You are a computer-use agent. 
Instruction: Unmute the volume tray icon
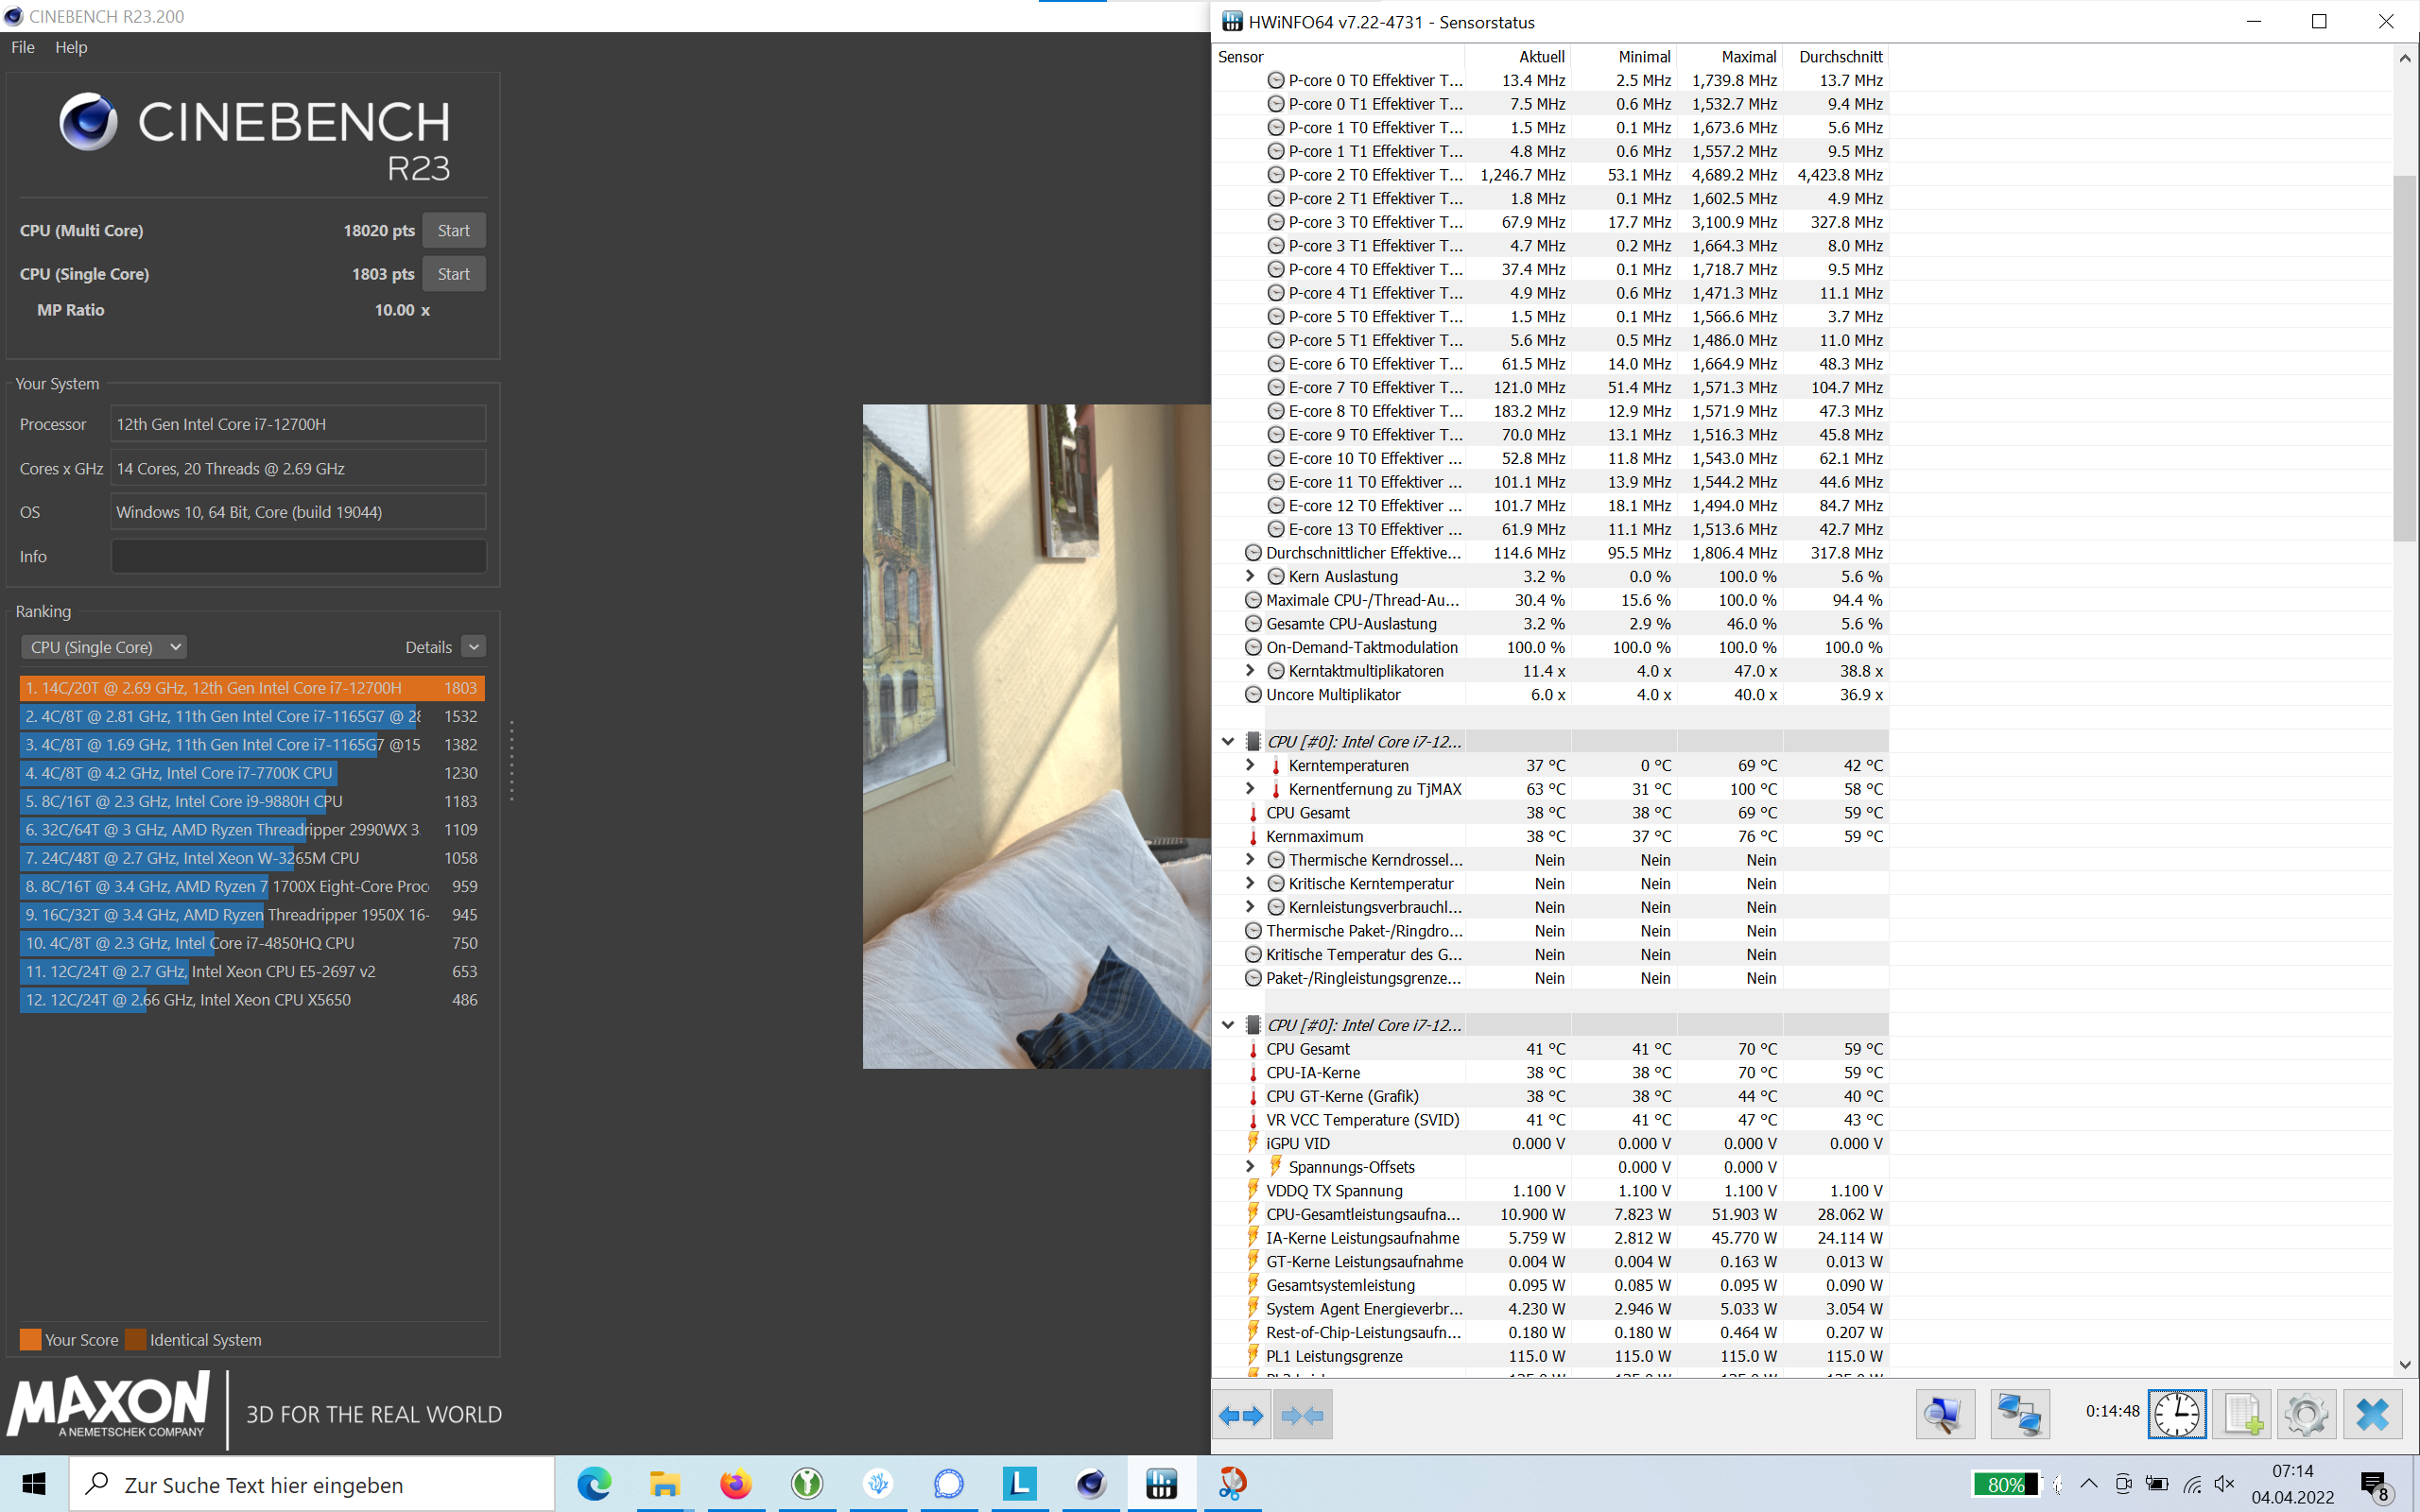click(x=2225, y=1484)
